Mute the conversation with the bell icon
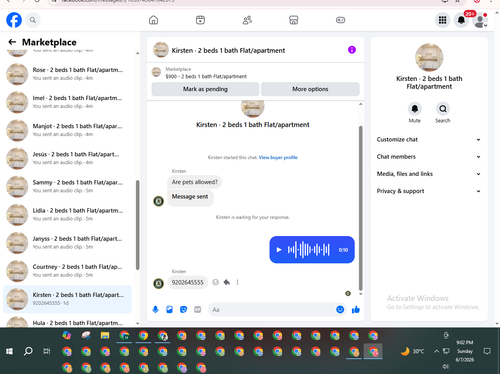This screenshot has height=374, width=500. point(415,109)
